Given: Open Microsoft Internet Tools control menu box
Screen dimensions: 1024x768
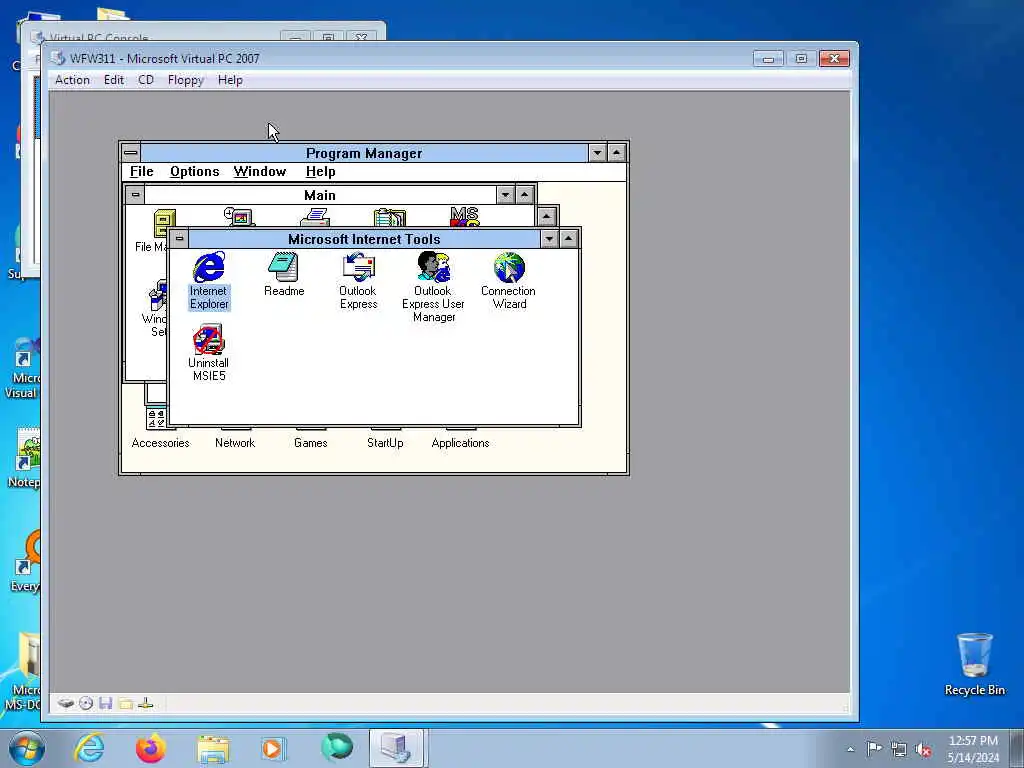Looking at the screenshot, I should 179,238.
